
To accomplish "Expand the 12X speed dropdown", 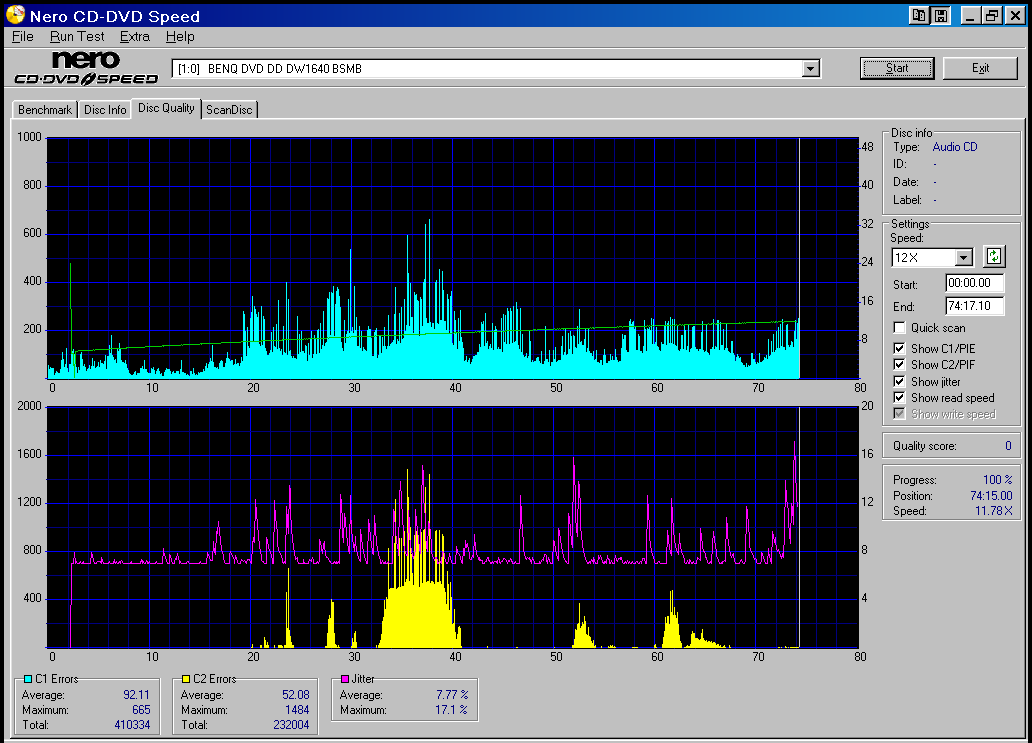I will click(964, 257).
